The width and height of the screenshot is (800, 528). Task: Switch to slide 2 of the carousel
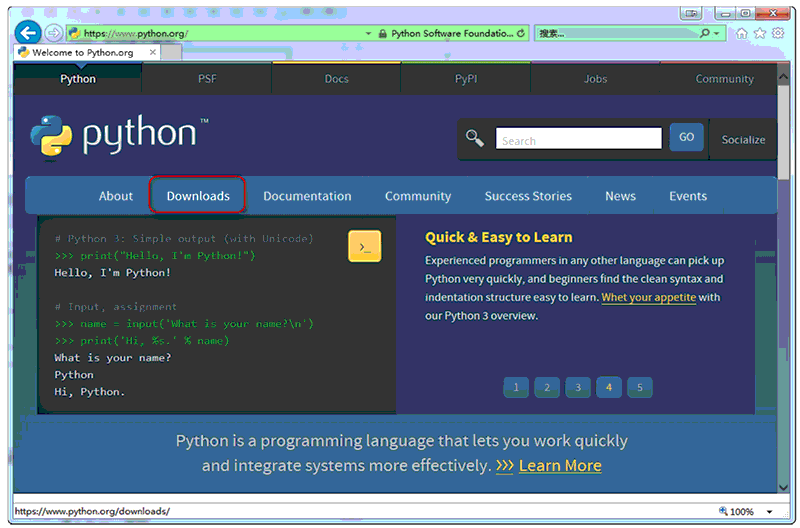[547, 387]
